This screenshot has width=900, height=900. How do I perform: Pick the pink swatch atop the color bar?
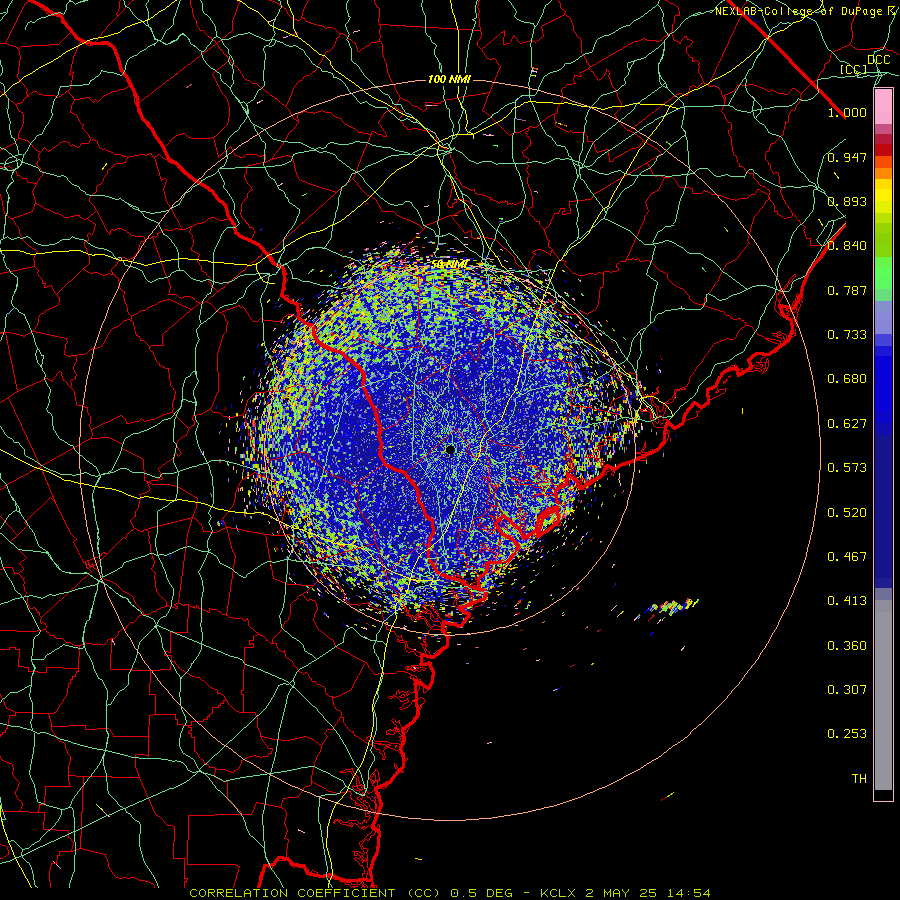tap(883, 107)
